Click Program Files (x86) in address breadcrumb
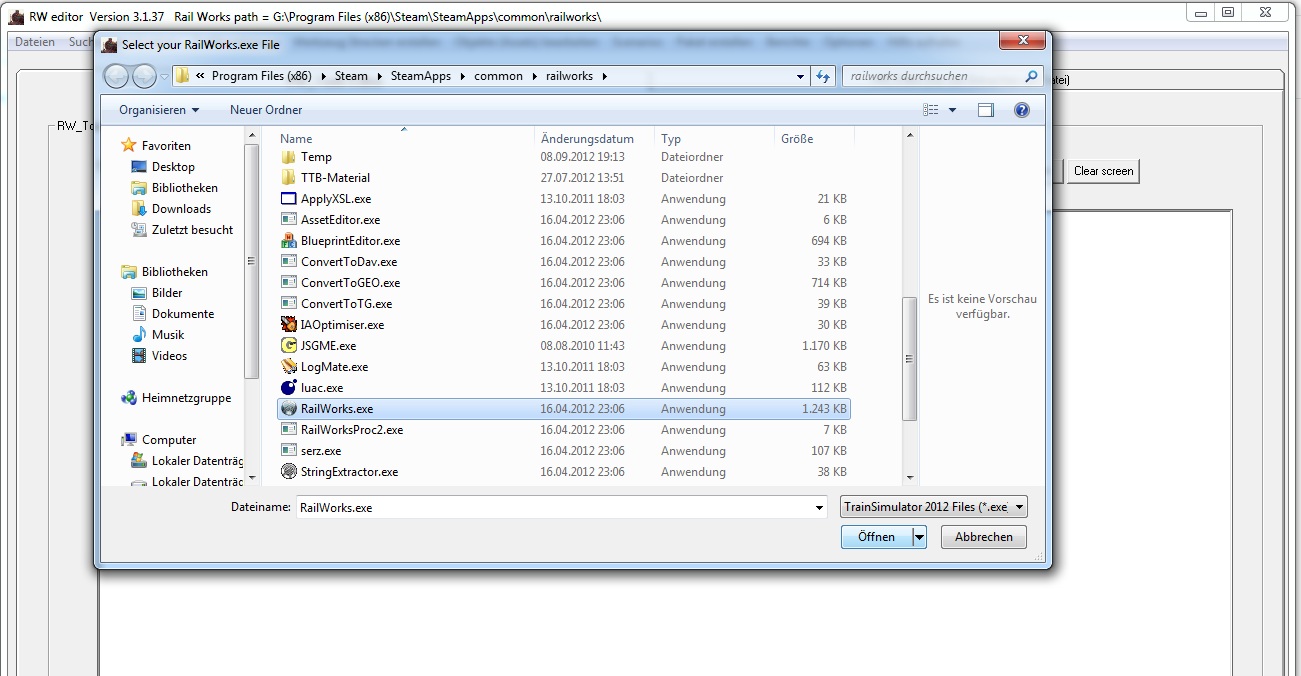 click(x=263, y=76)
